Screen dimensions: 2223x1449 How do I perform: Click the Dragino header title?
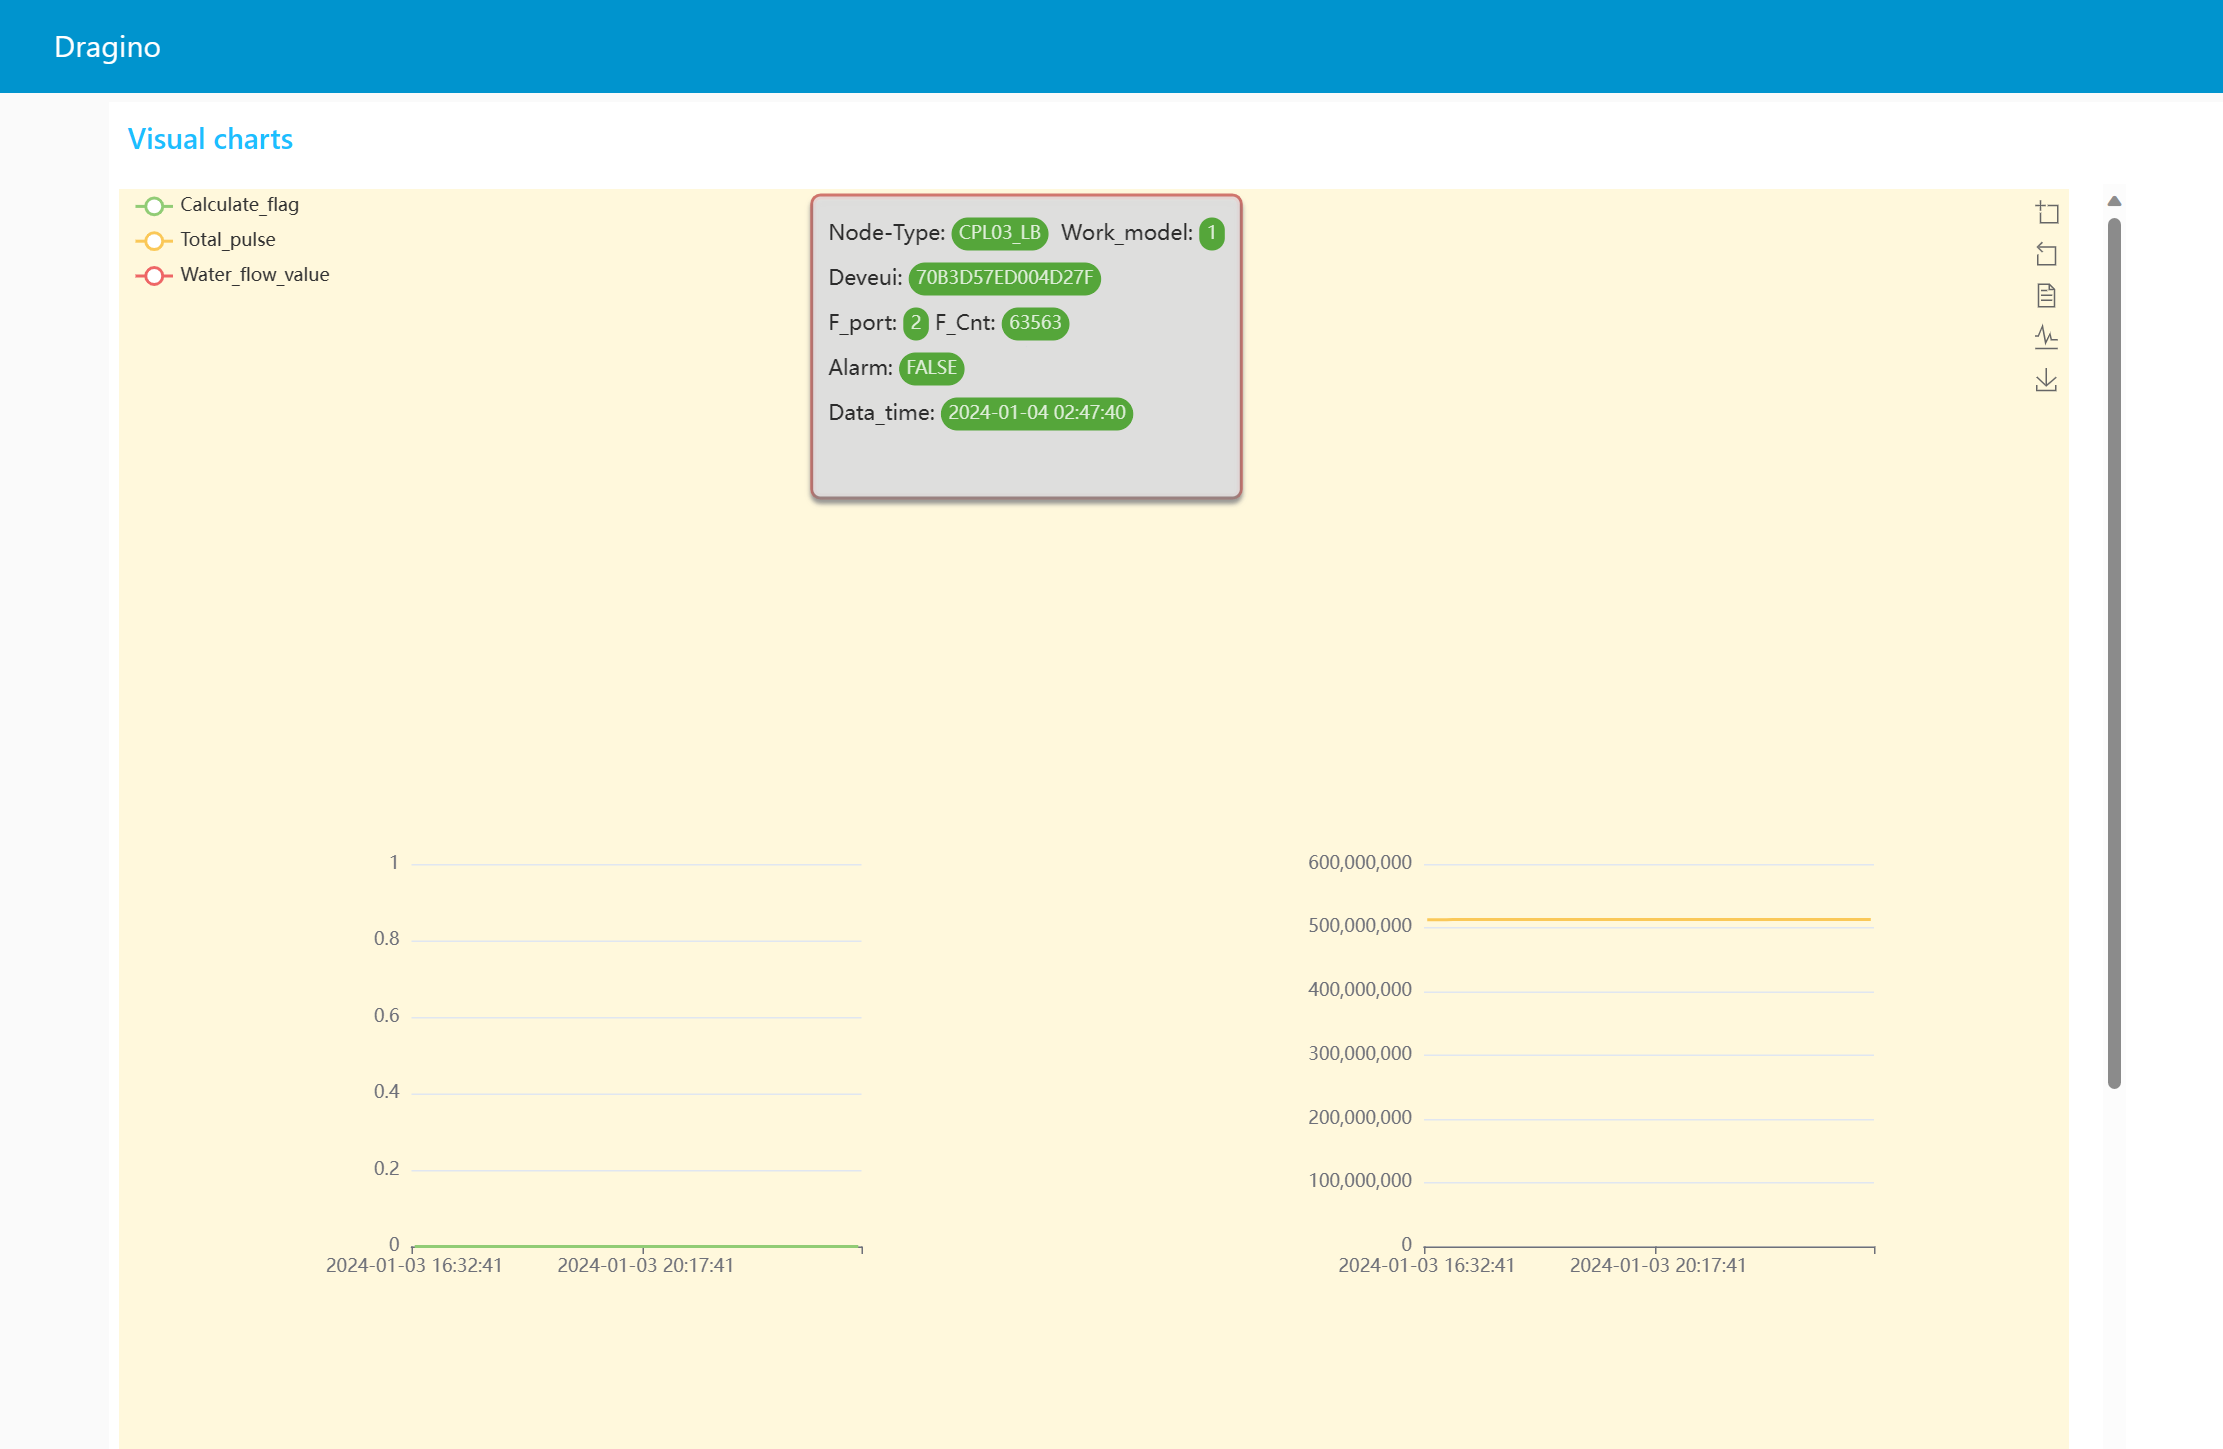tap(107, 47)
